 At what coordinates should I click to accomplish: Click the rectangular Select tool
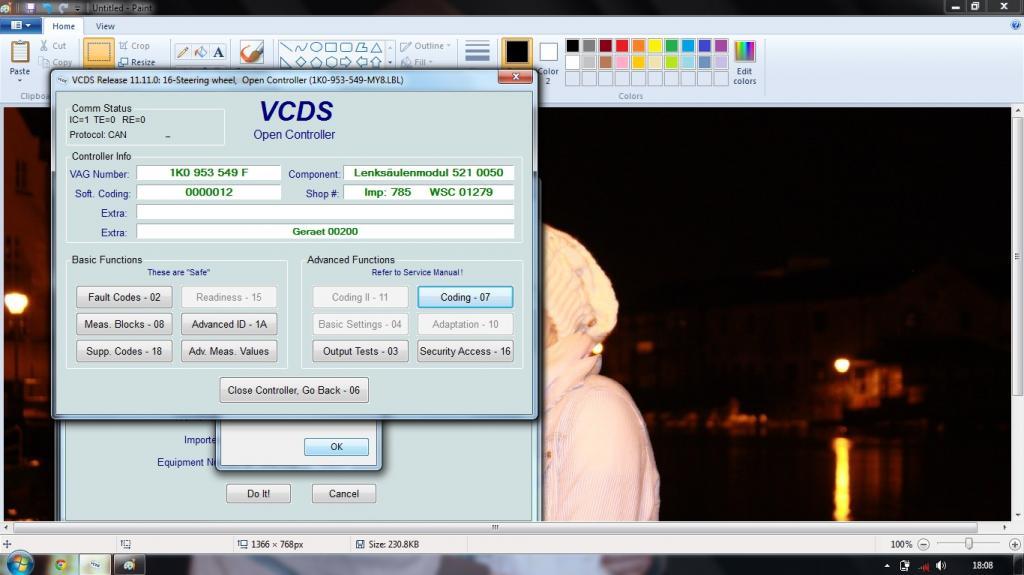tap(99, 53)
